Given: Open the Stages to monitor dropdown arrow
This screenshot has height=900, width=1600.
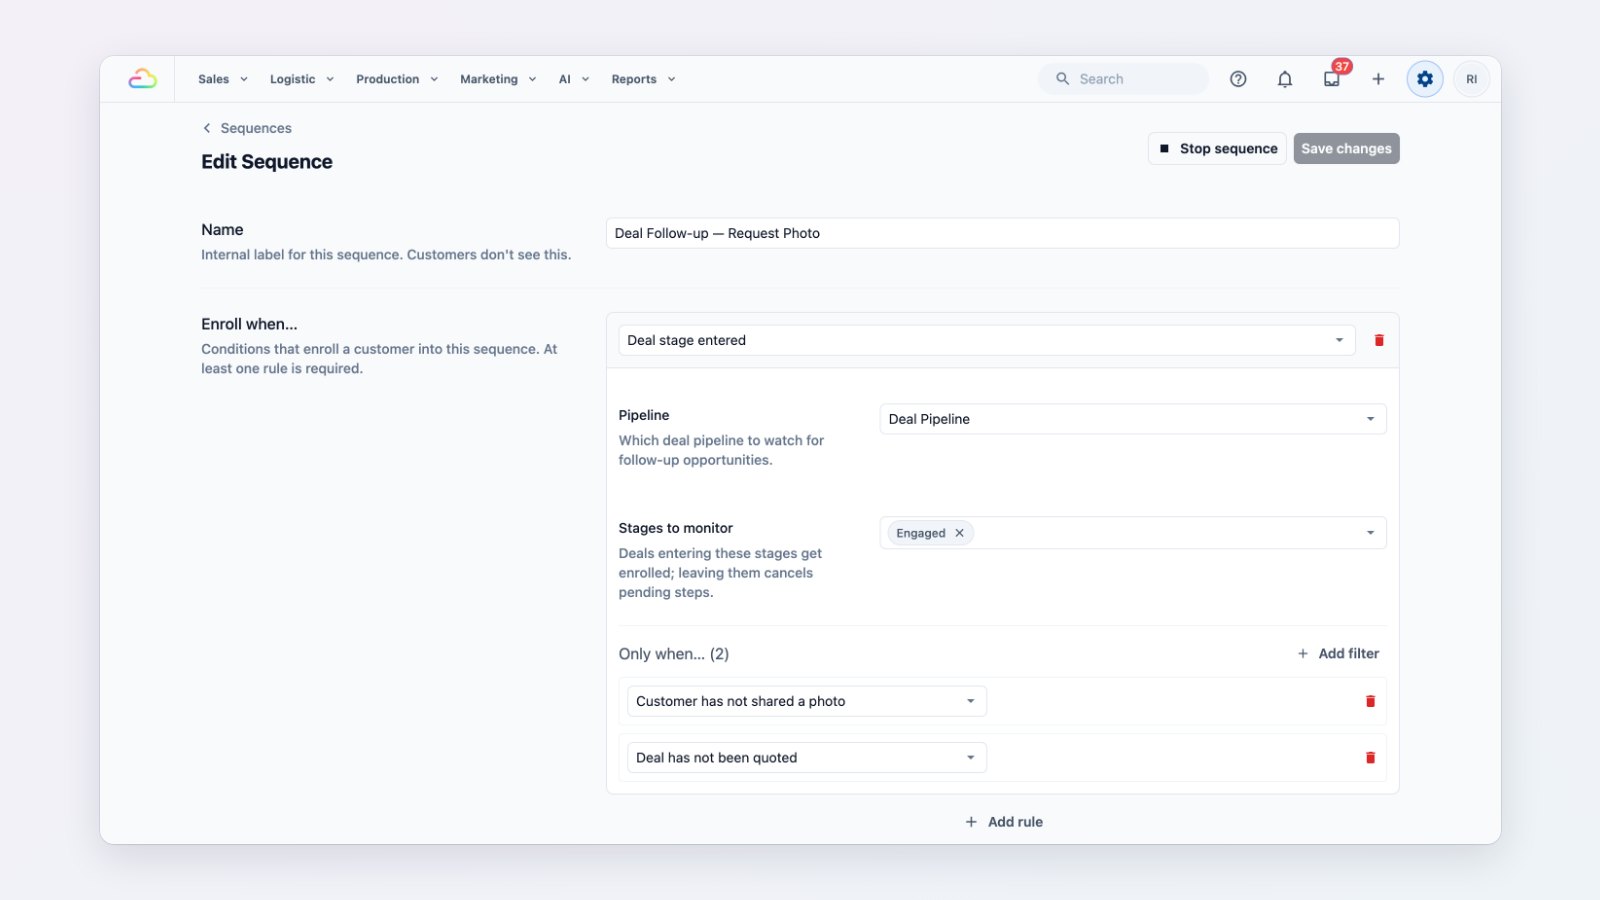Looking at the screenshot, I should tap(1370, 533).
